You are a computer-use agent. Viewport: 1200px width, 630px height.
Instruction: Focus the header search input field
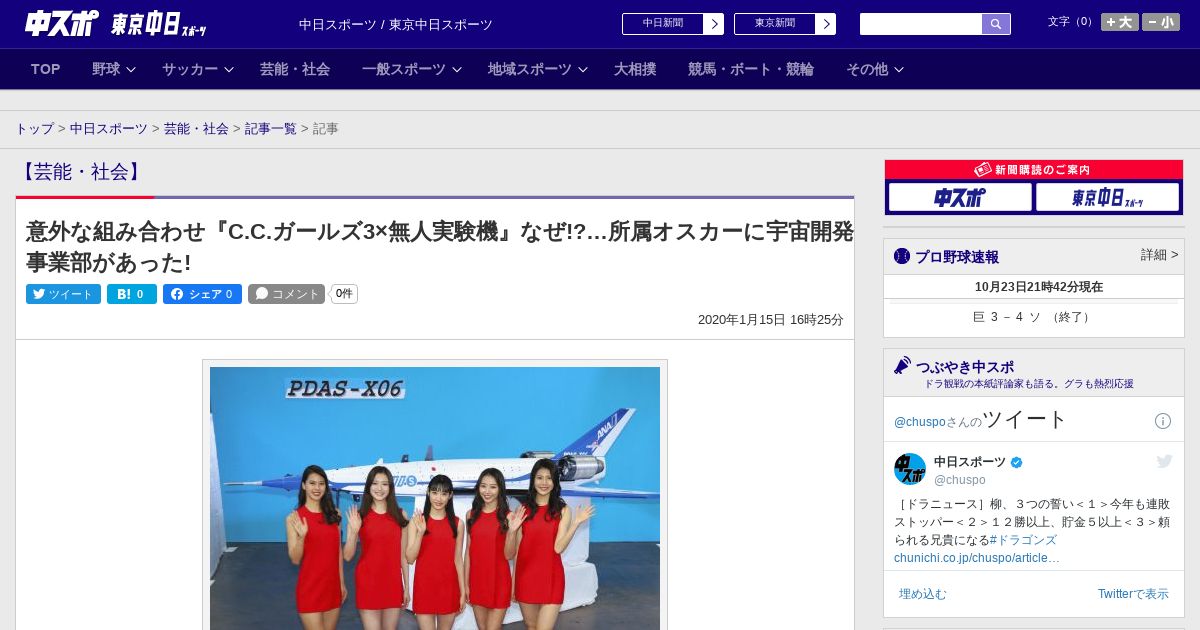pyautogui.click(x=921, y=24)
